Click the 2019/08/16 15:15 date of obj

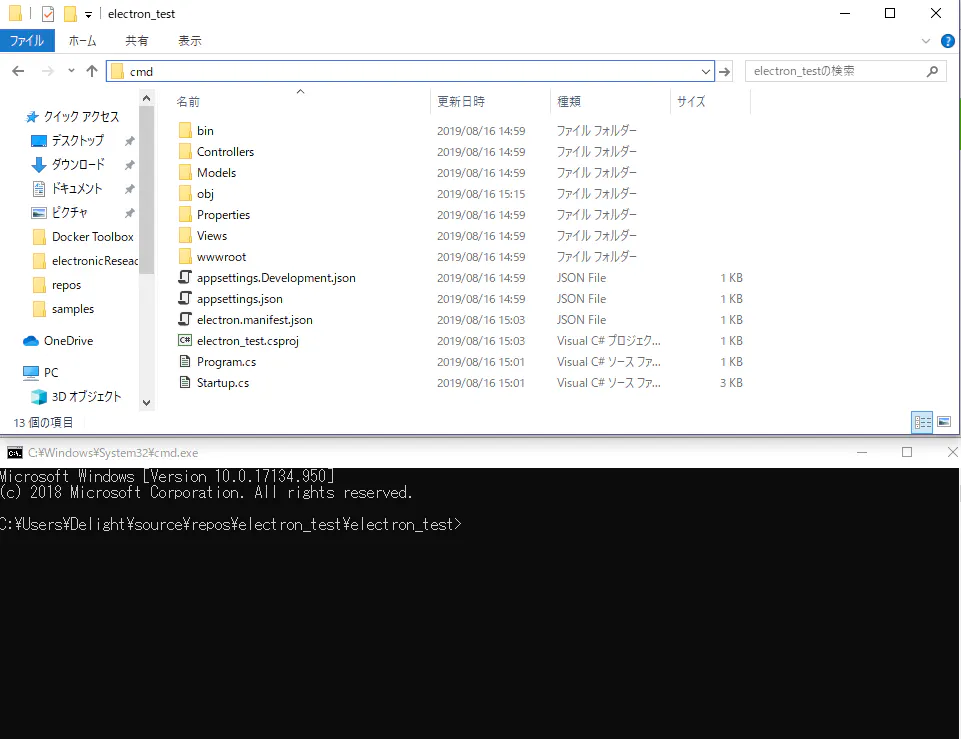[x=481, y=194]
